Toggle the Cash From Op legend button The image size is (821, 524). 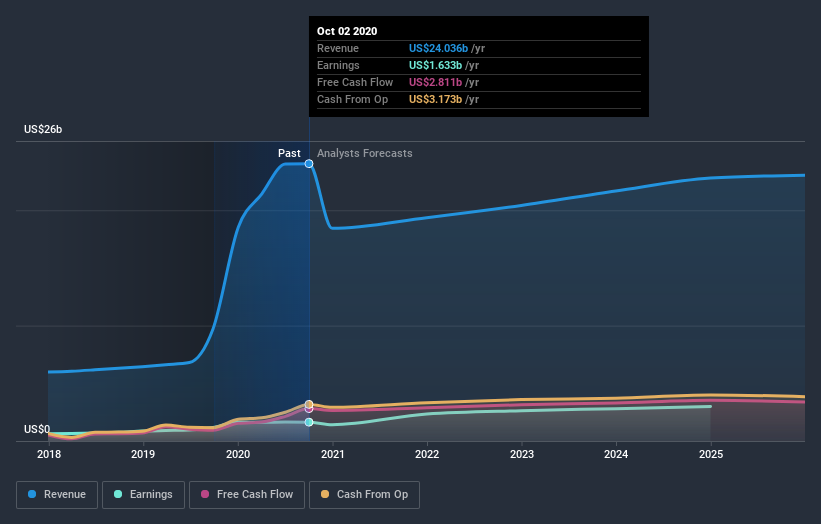point(364,495)
